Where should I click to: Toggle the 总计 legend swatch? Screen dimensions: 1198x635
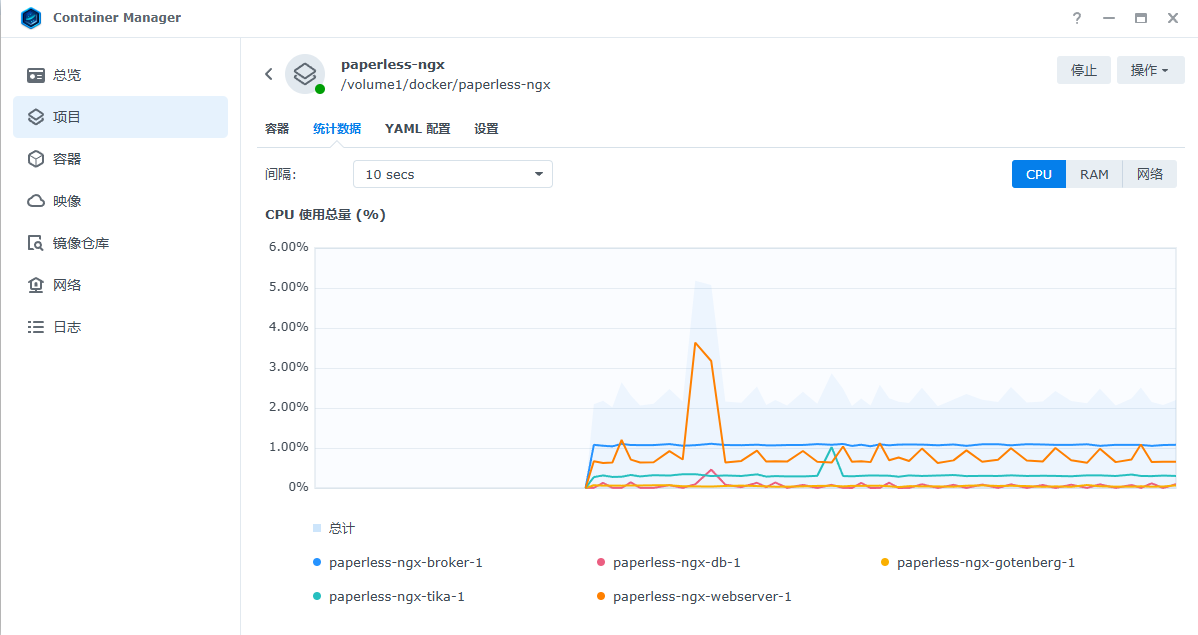pyautogui.click(x=317, y=528)
